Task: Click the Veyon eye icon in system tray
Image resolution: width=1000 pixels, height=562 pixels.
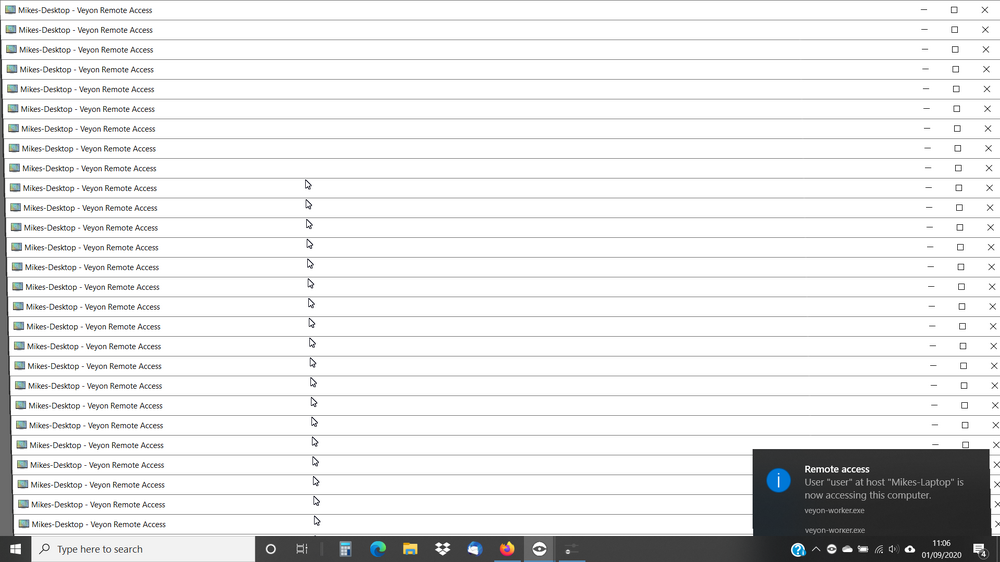Action: [832, 549]
